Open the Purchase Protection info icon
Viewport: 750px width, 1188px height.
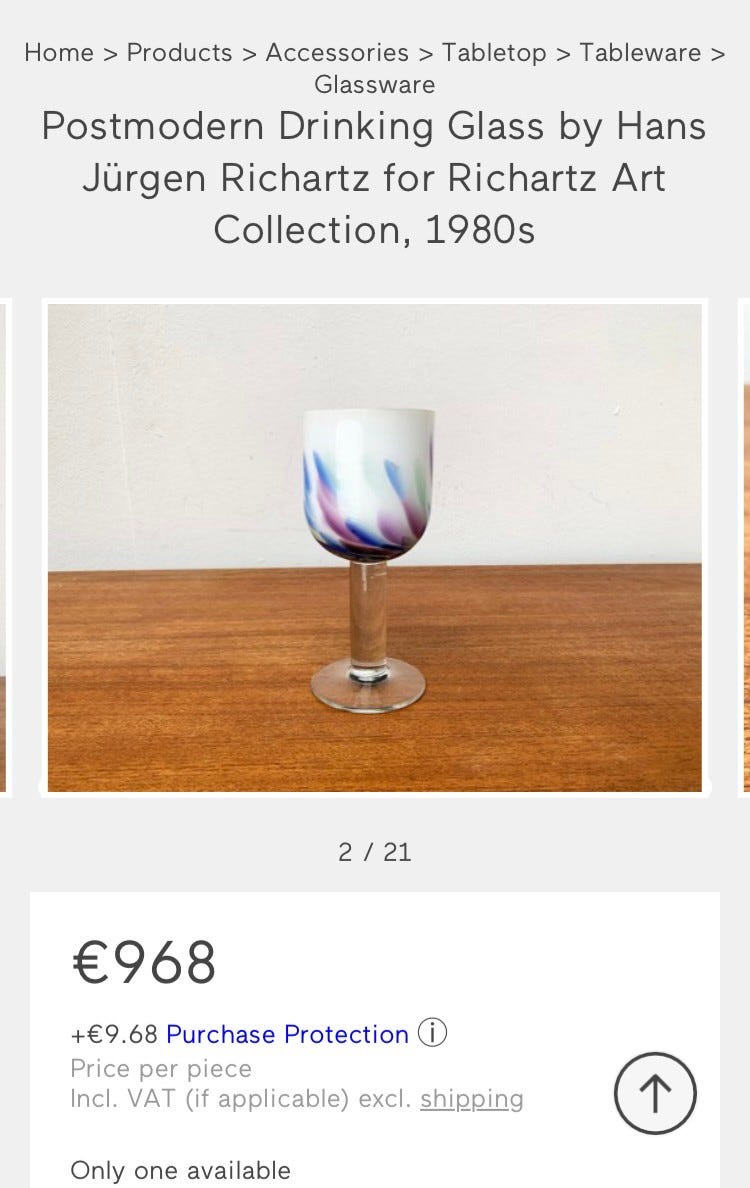tap(432, 1033)
